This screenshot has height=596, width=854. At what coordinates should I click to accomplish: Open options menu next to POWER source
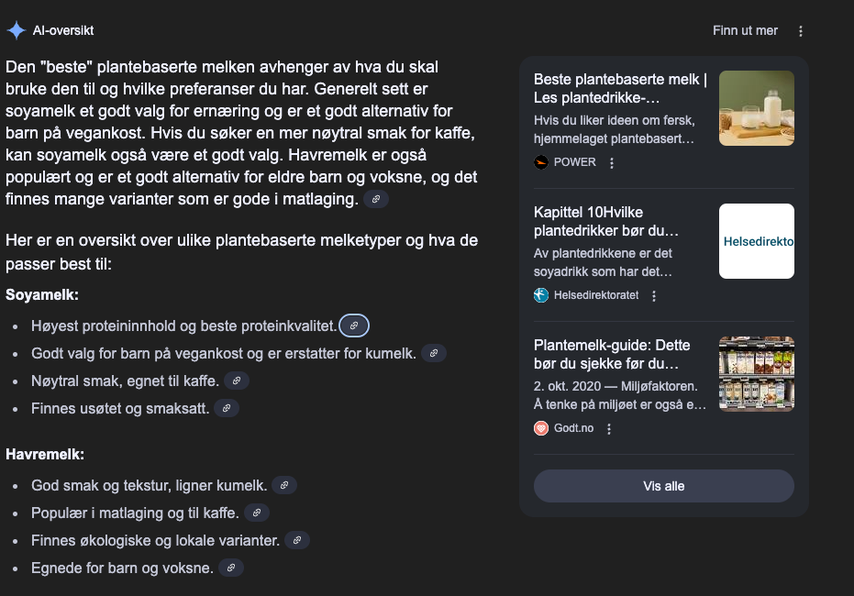[613, 163]
